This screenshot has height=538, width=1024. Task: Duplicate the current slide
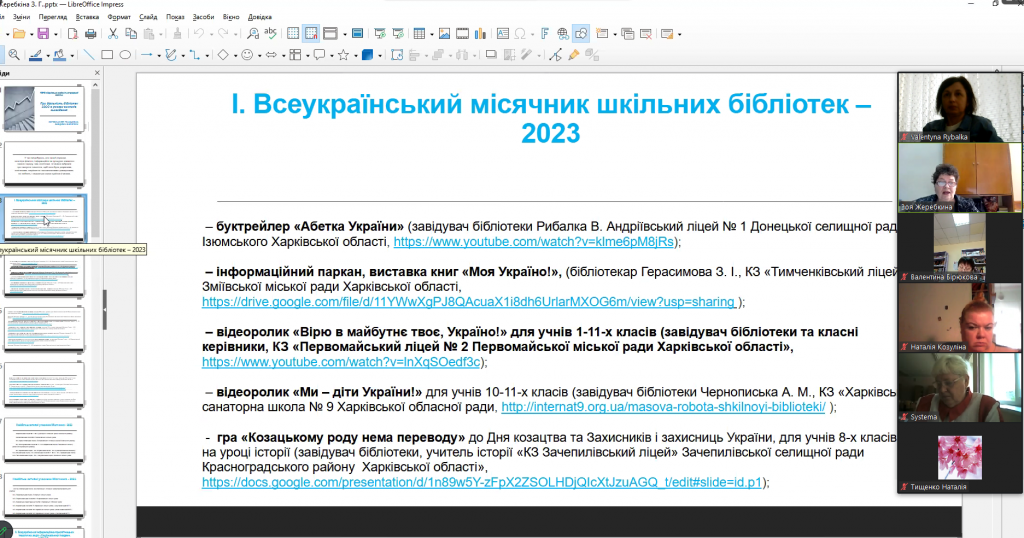(628, 34)
